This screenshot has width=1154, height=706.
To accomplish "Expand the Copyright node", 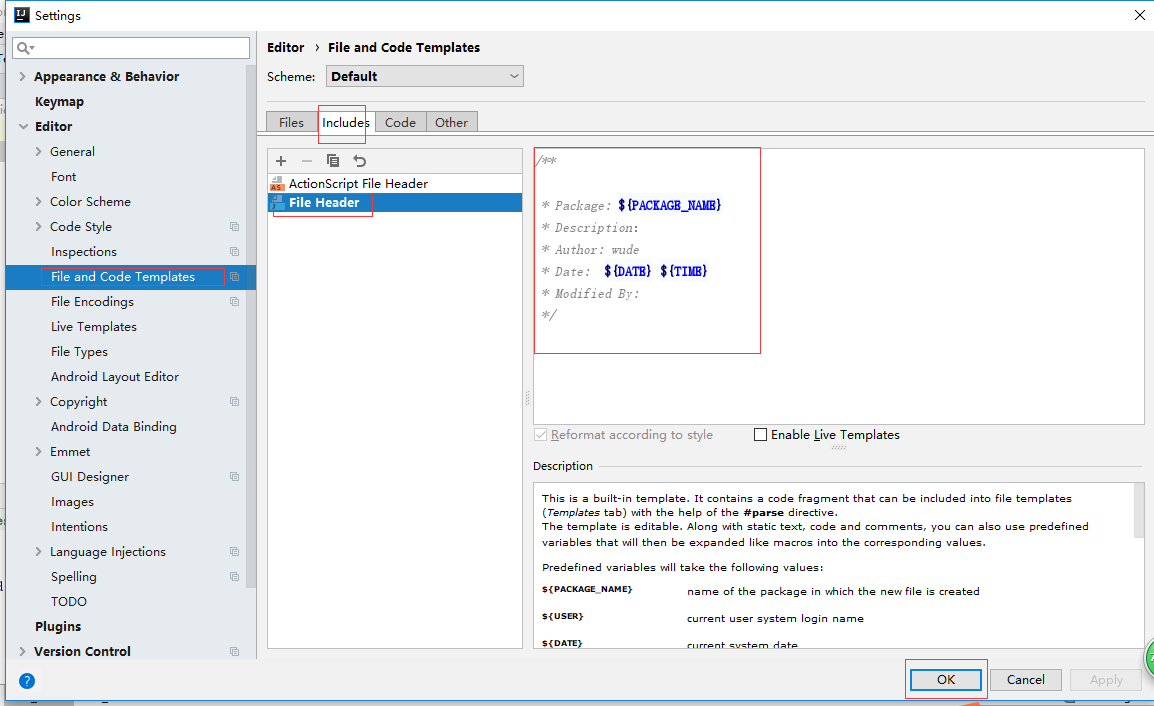I will (x=38, y=402).
